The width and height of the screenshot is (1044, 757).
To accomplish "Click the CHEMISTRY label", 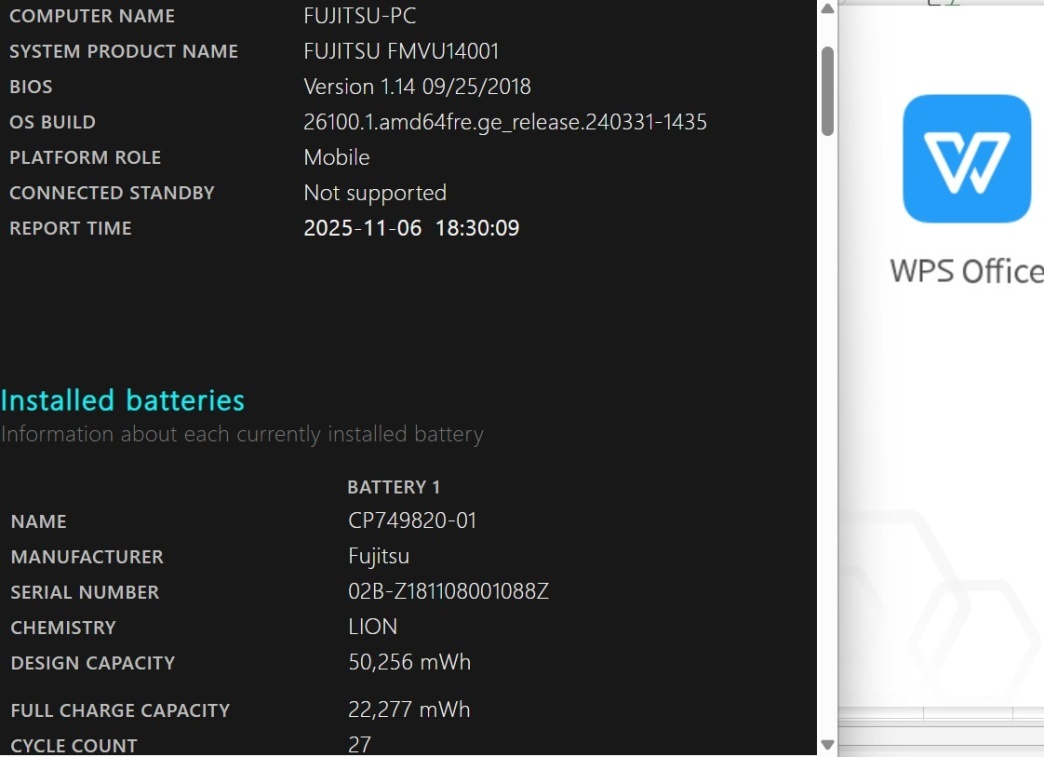I will tap(63, 628).
